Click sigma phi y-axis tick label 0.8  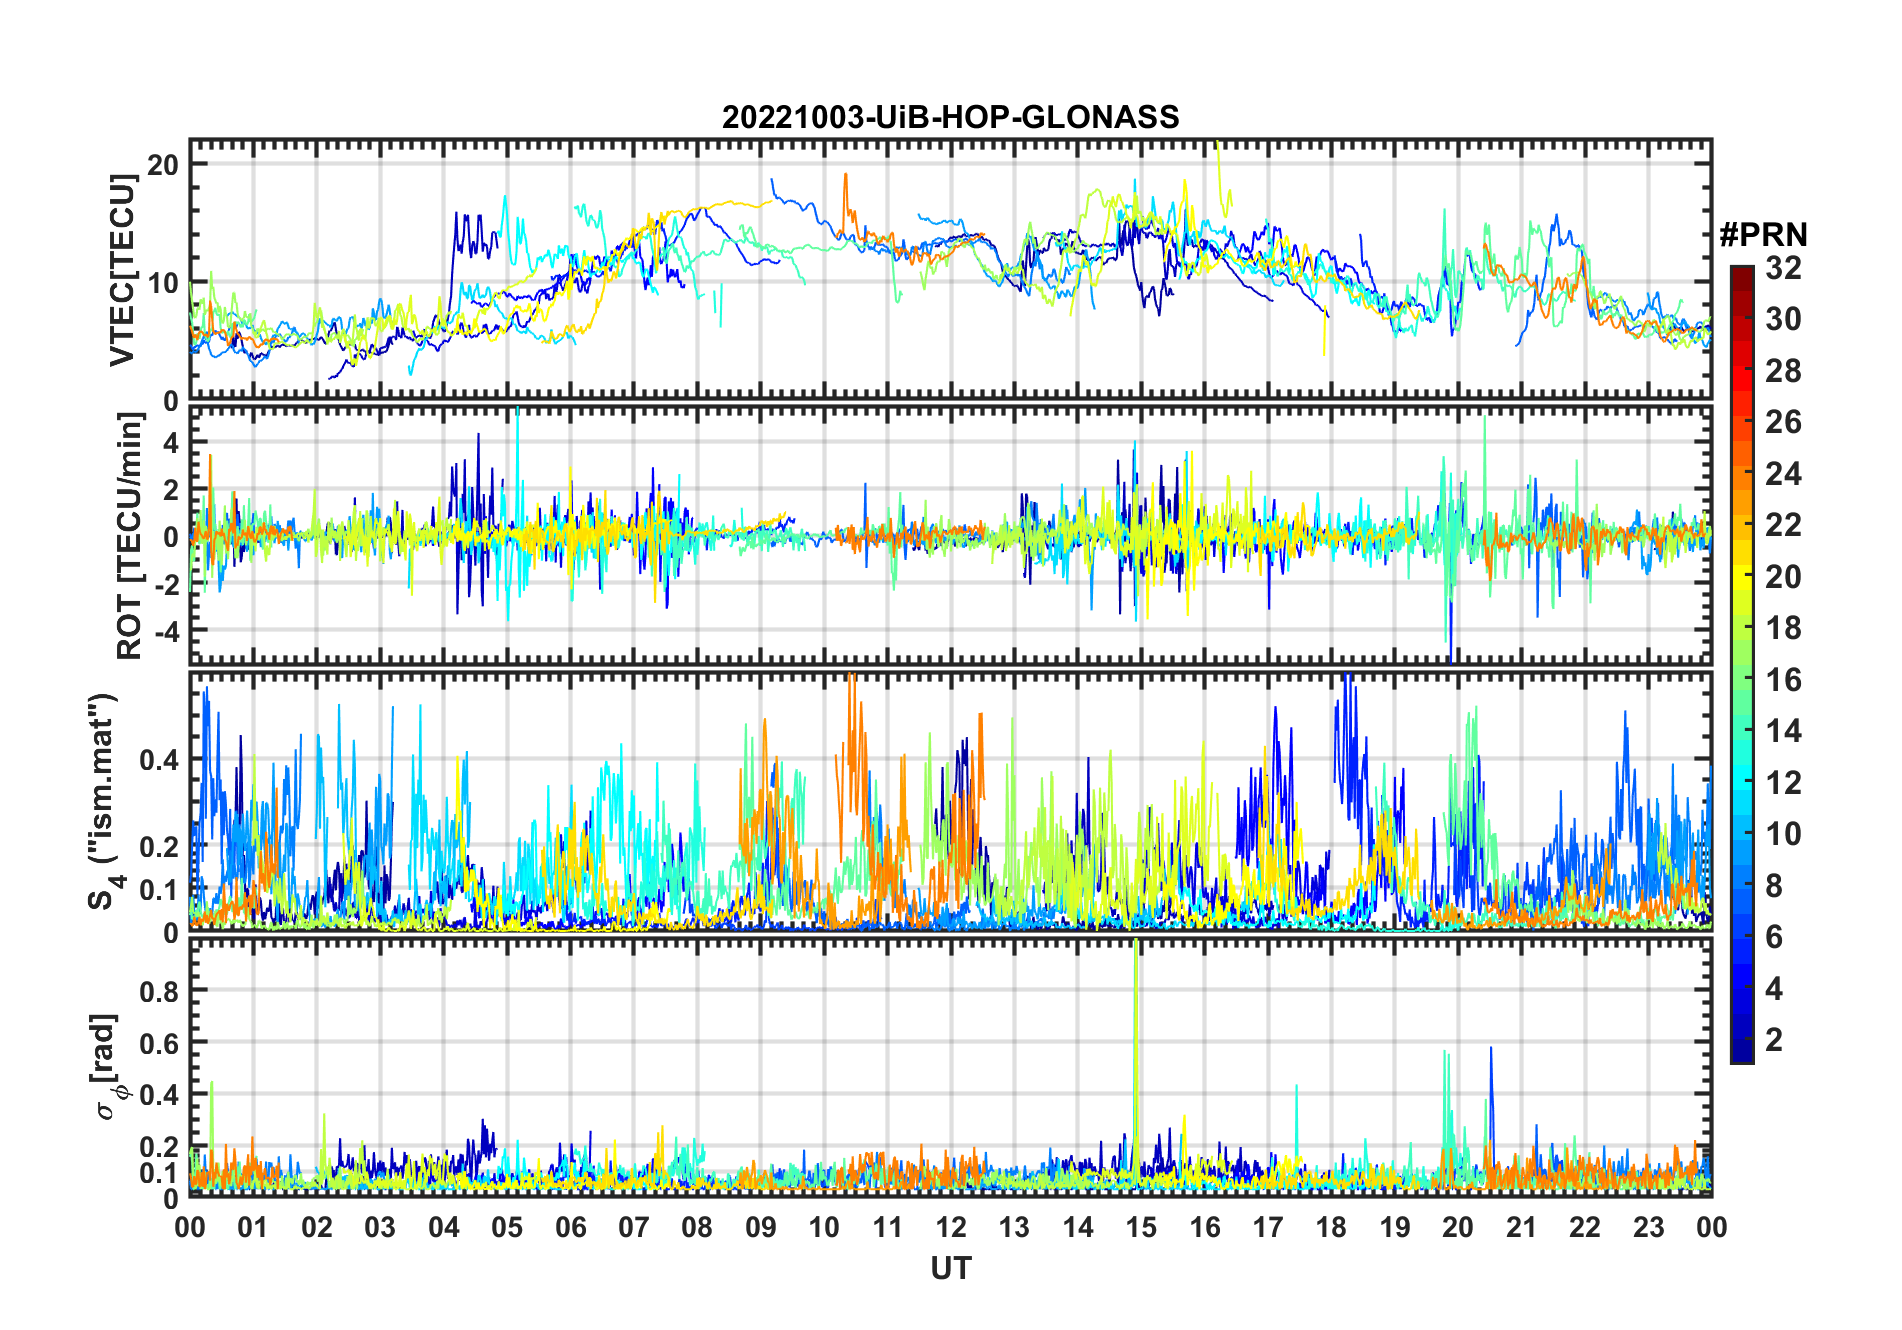coord(159,991)
